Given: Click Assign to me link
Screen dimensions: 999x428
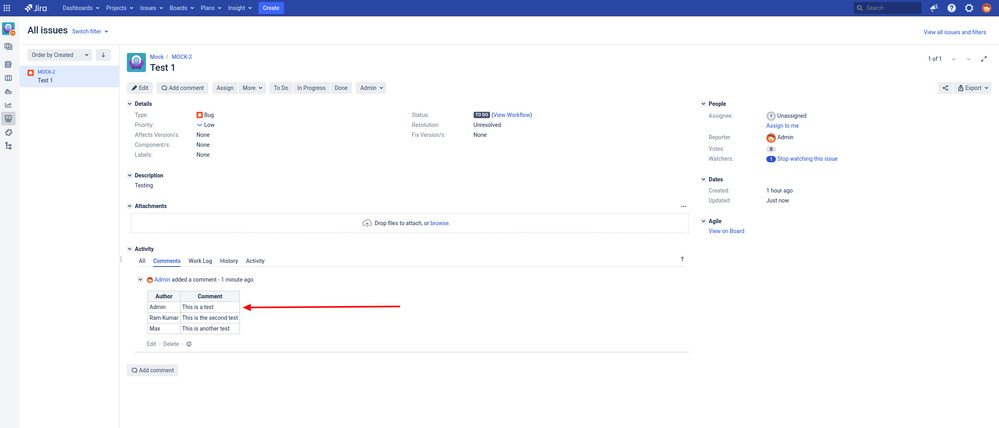Looking at the screenshot, I should 782,126.
